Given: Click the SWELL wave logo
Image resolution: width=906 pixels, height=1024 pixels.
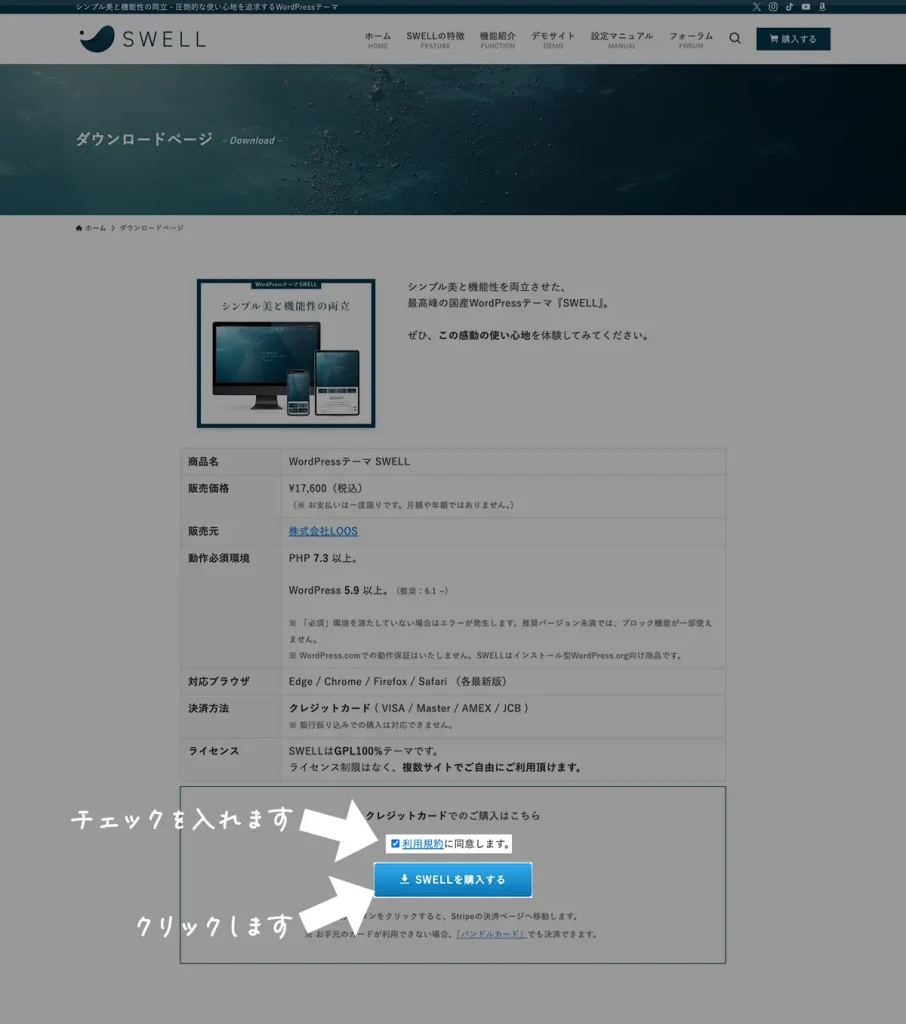Looking at the screenshot, I should (97, 39).
